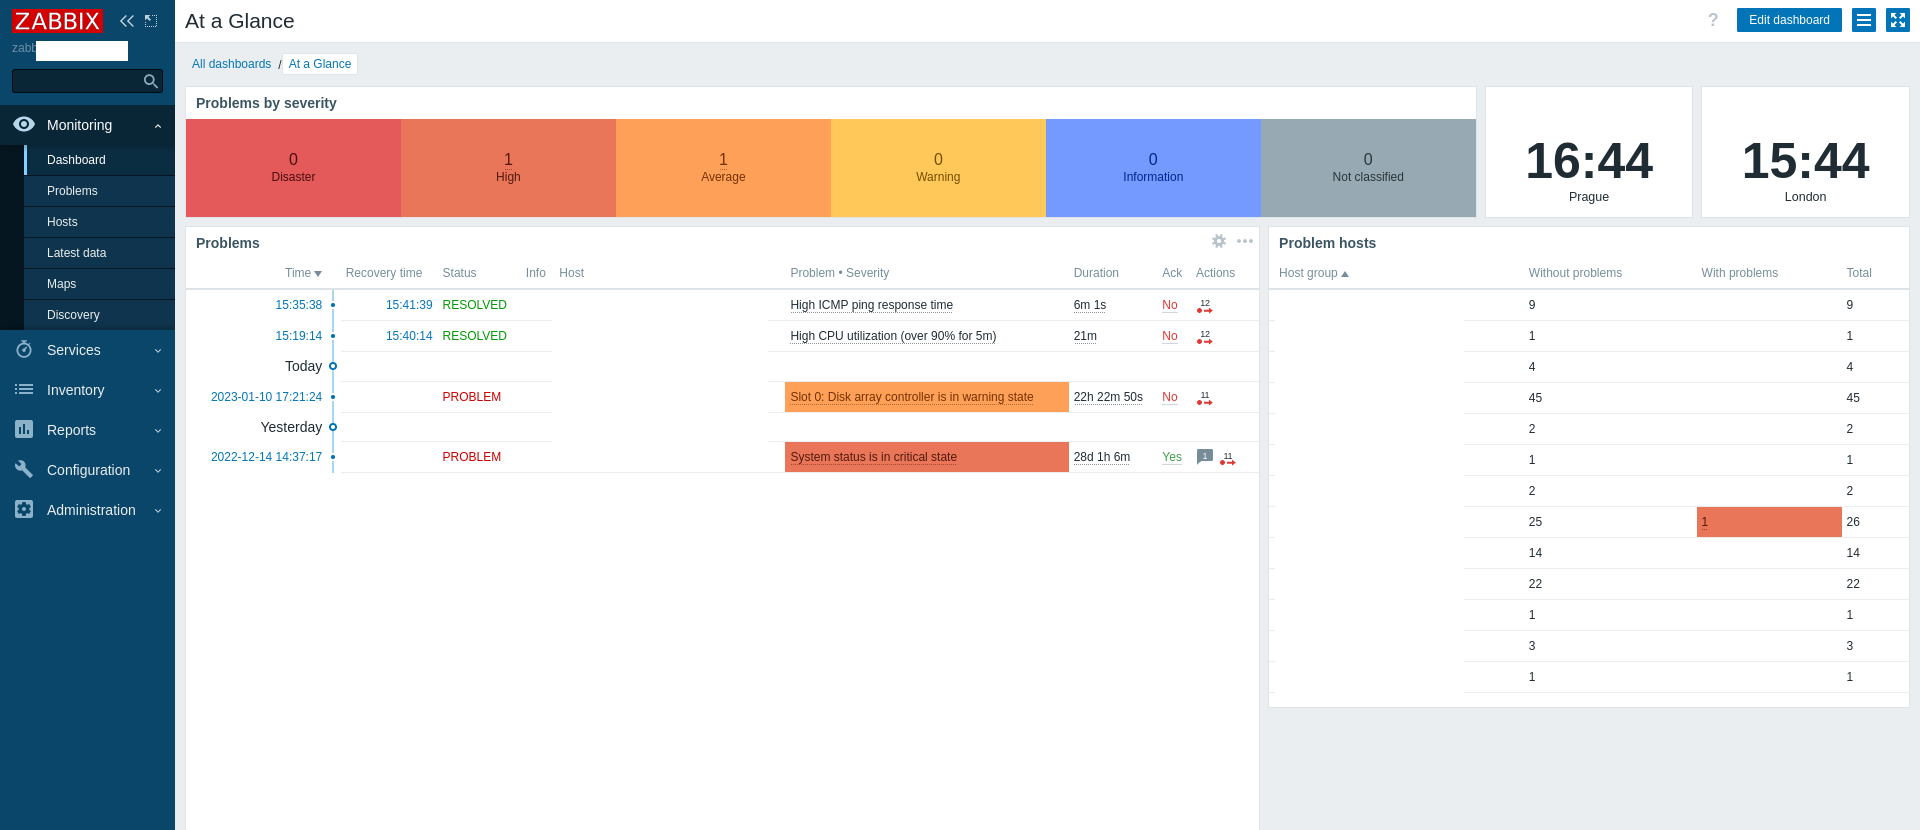Click the Not classified severity tile
The height and width of the screenshot is (830, 1920).
1368,168
